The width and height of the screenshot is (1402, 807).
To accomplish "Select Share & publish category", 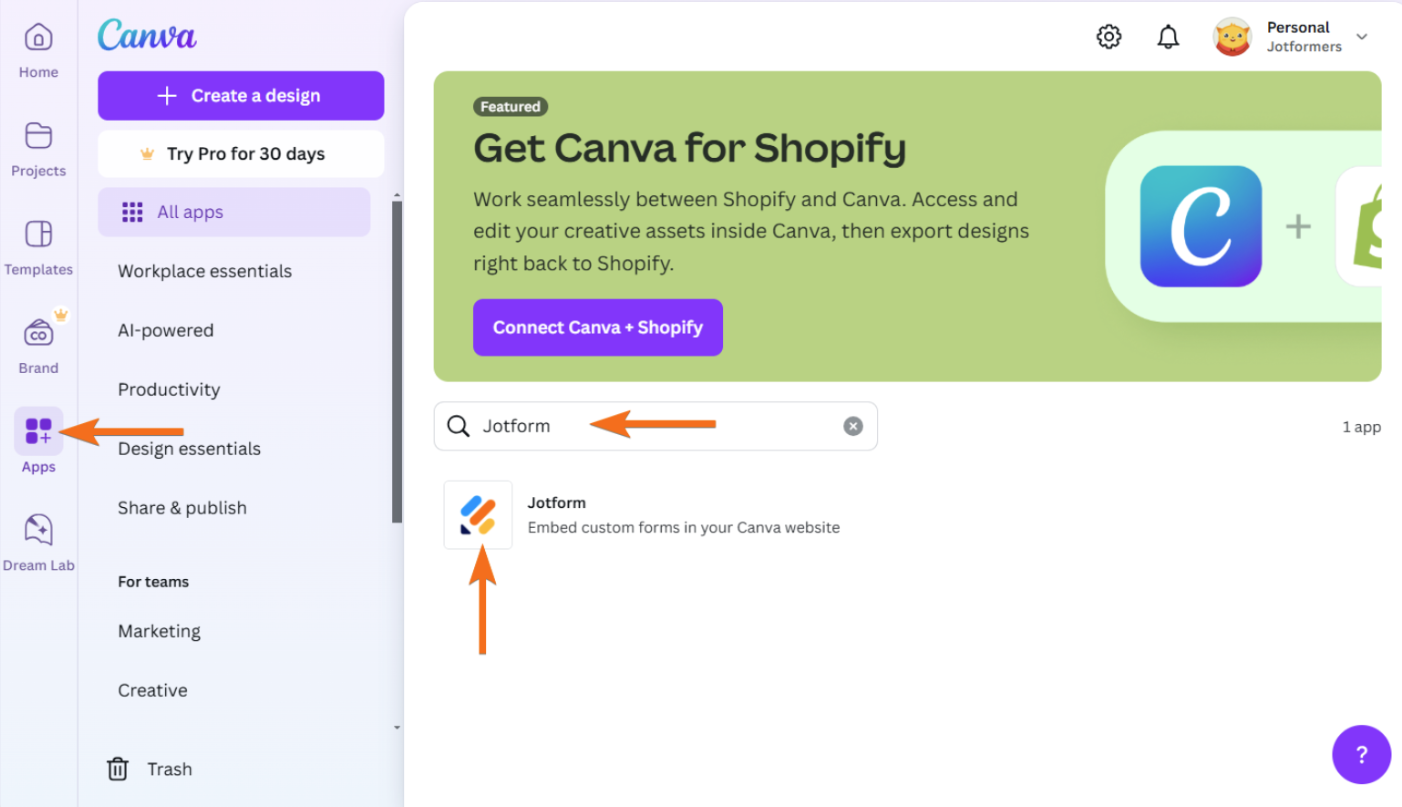I will pyautogui.click(x=182, y=507).
